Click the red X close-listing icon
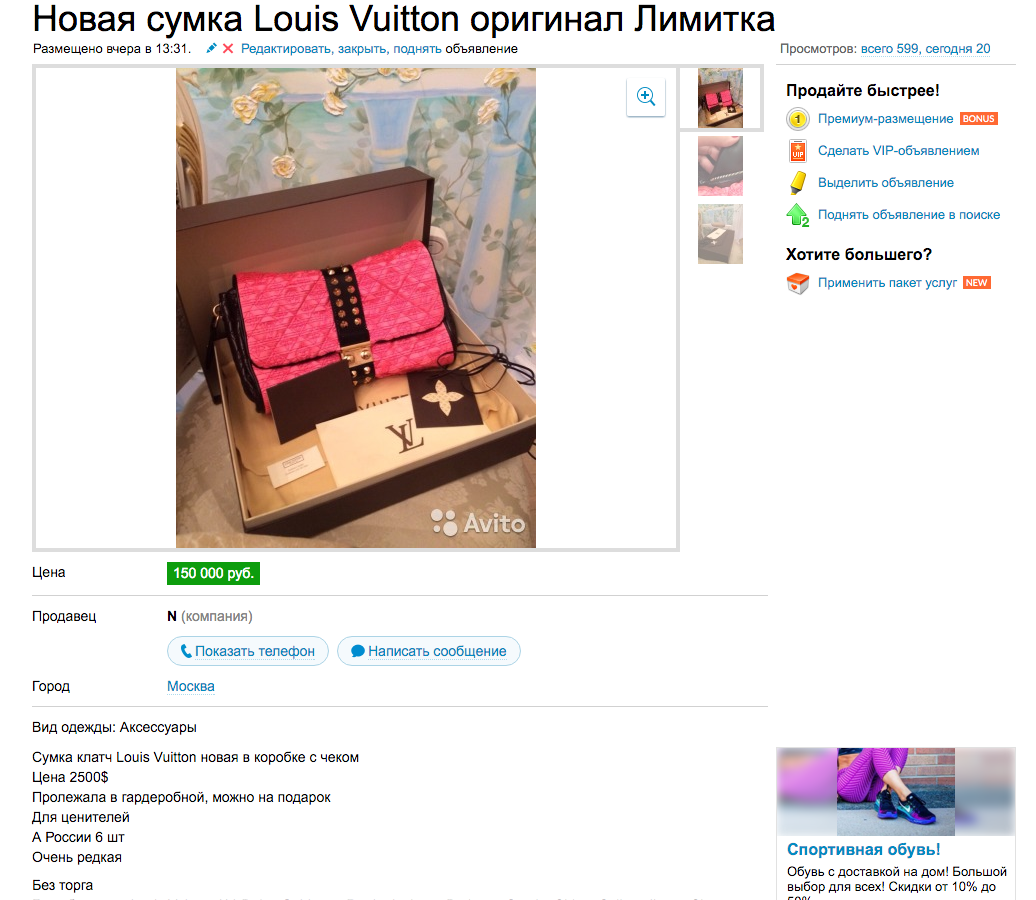 (x=228, y=48)
